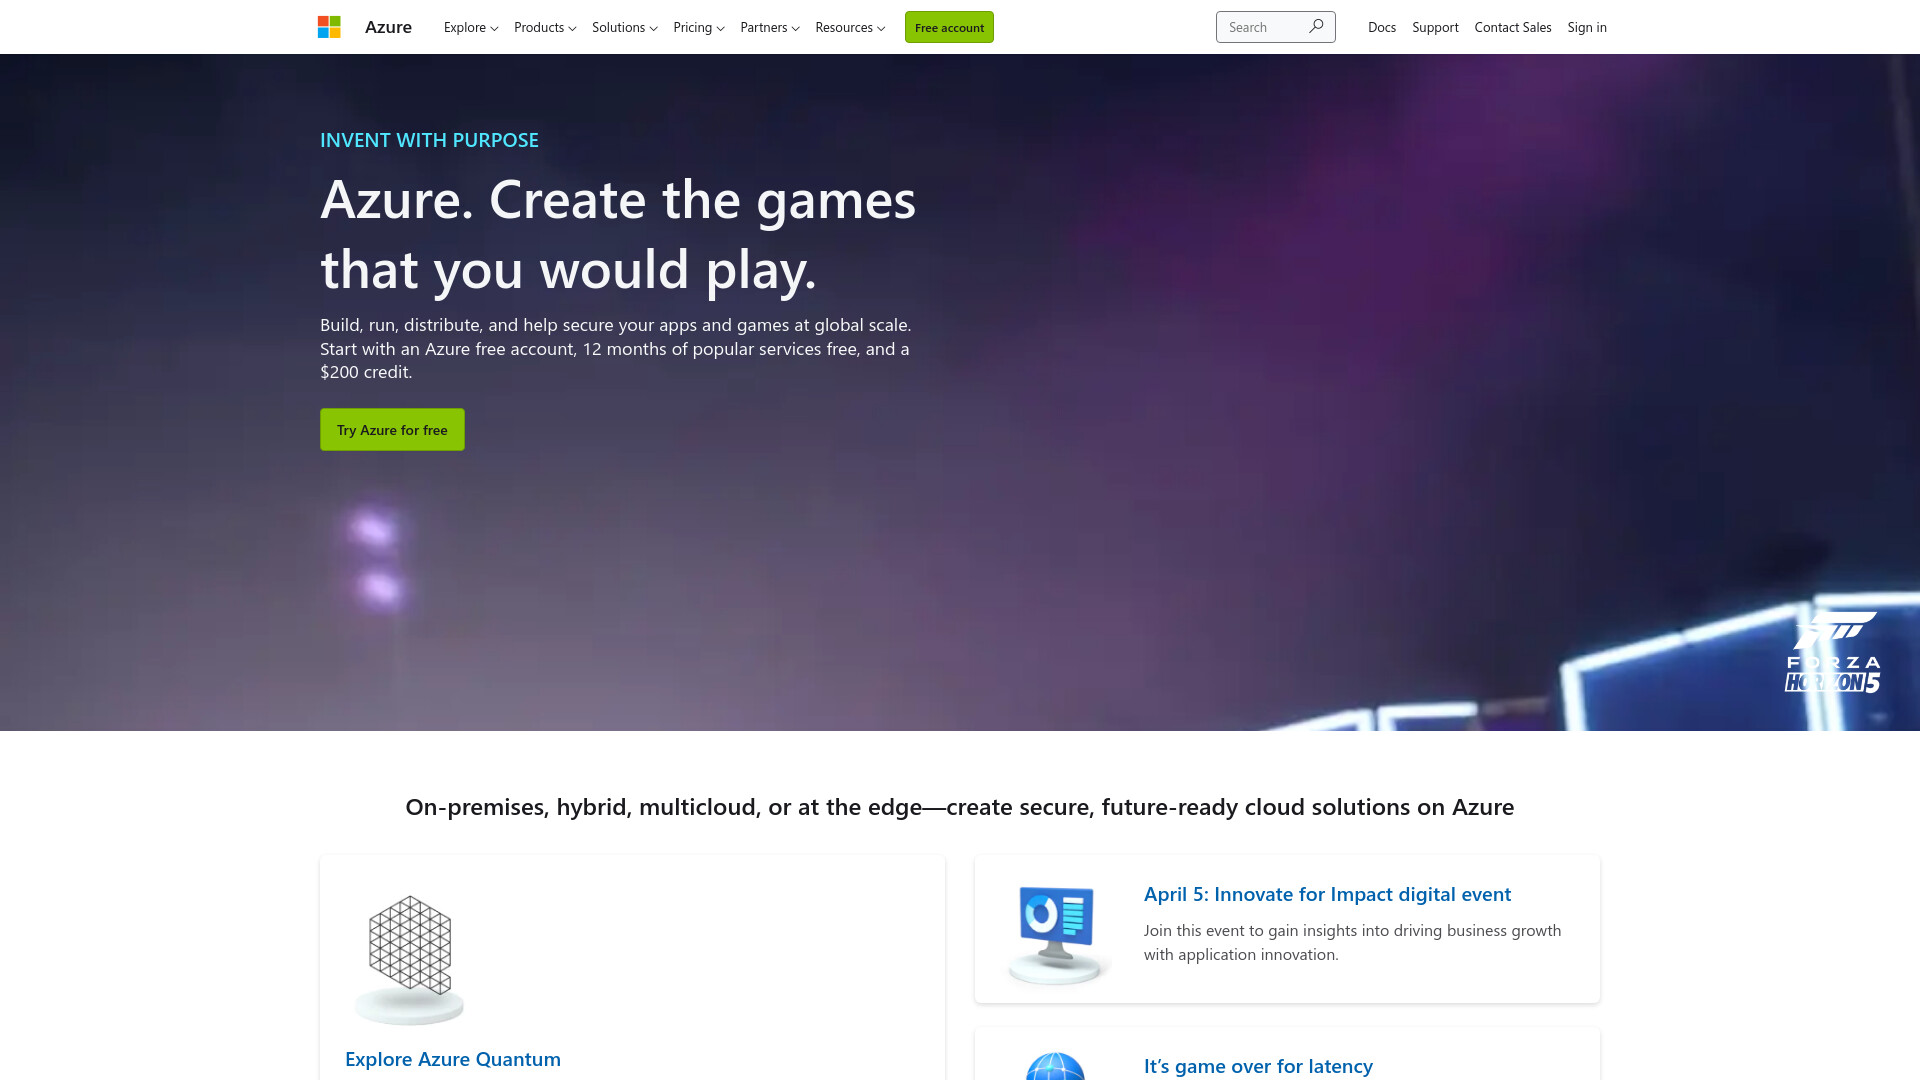Open the Solutions dropdown

pos(625,27)
